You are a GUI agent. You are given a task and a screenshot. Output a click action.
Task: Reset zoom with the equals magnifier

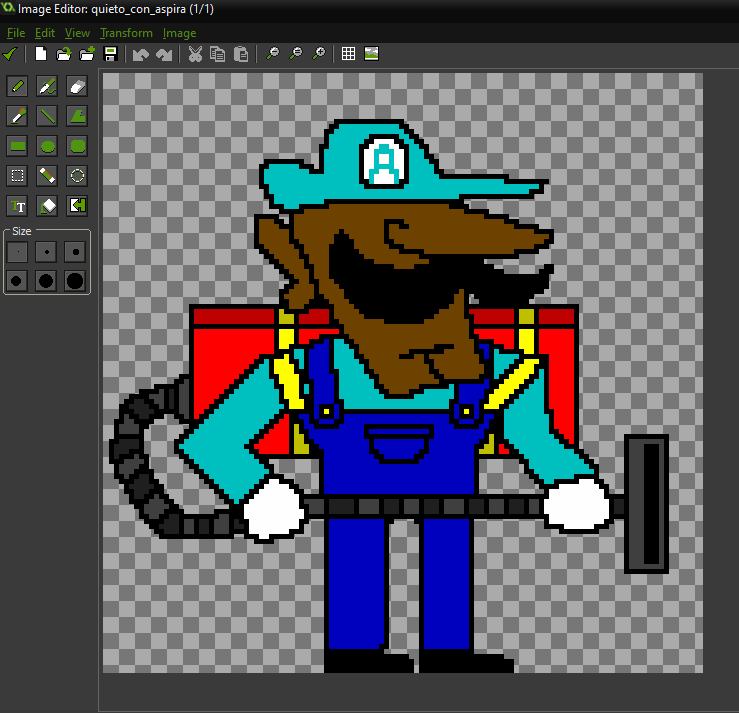pyautogui.click(x=296, y=54)
